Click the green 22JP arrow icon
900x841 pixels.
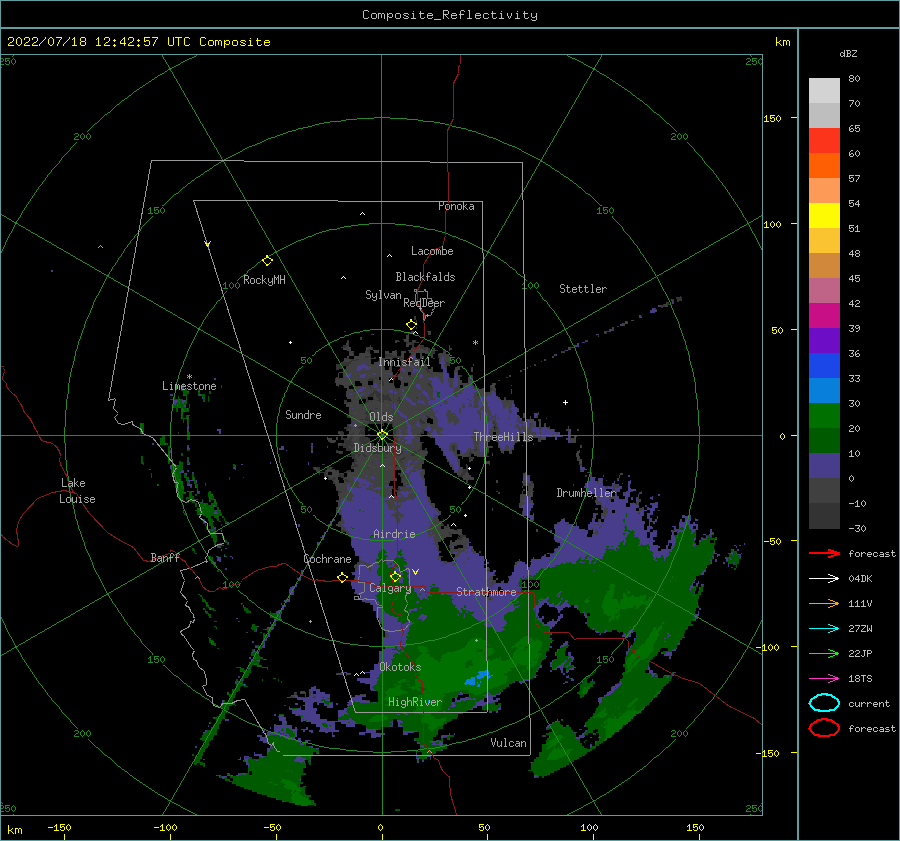coord(824,653)
